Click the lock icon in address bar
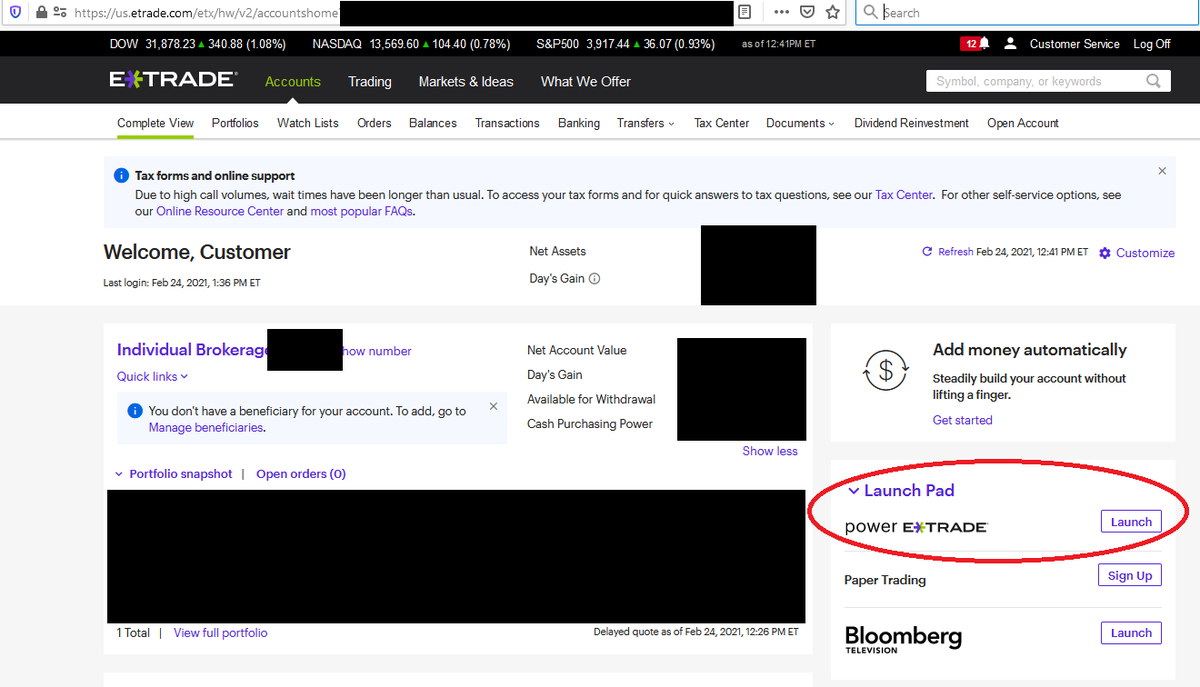The height and width of the screenshot is (687, 1200). [x=41, y=12]
